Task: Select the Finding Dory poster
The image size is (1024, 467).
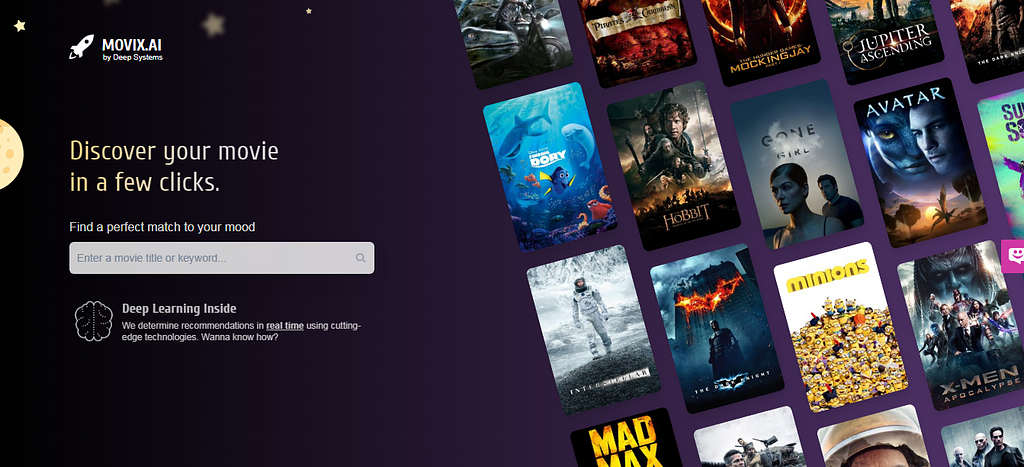Action: click(x=550, y=167)
